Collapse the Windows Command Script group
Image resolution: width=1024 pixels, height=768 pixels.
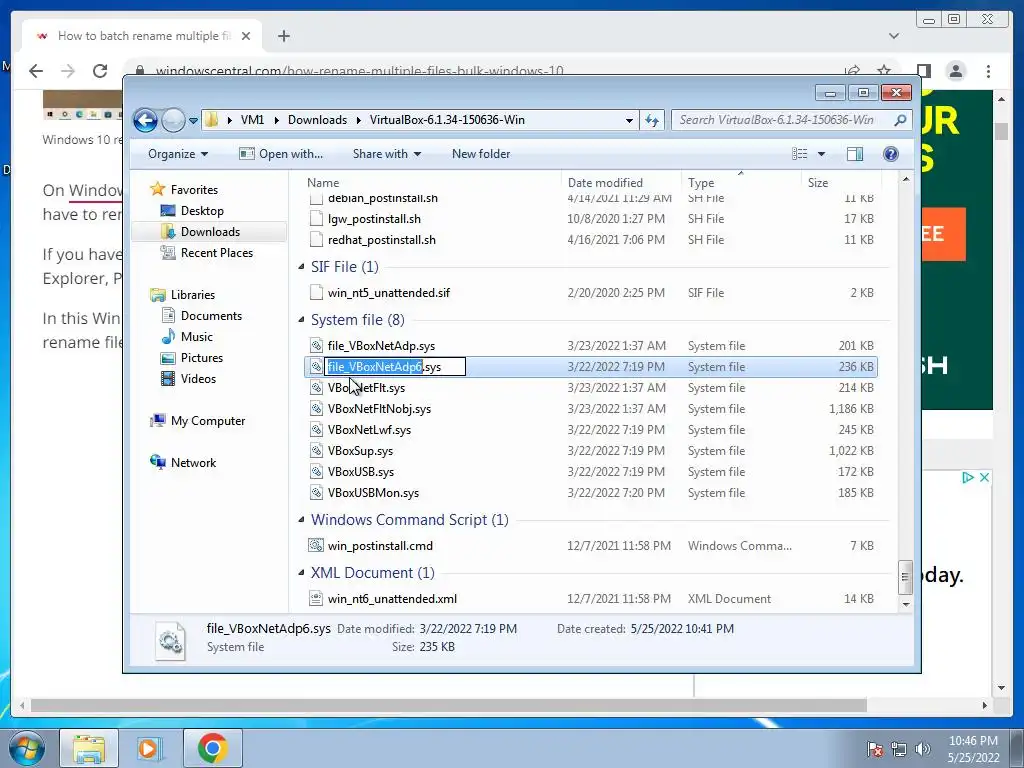(x=301, y=520)
